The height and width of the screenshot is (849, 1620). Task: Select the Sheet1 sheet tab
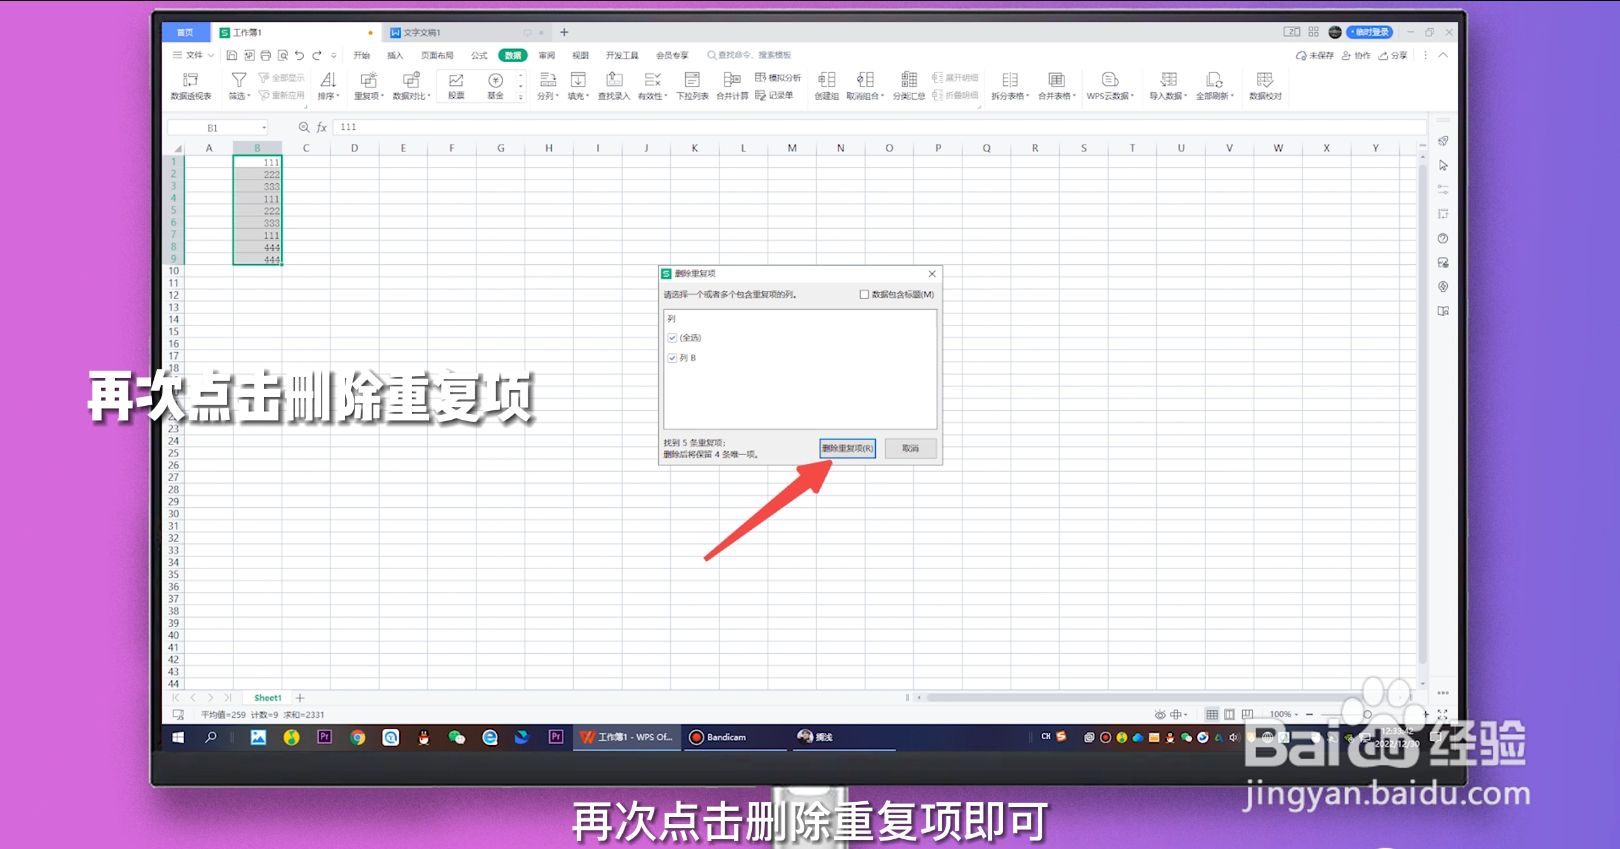tap(267, 698)
